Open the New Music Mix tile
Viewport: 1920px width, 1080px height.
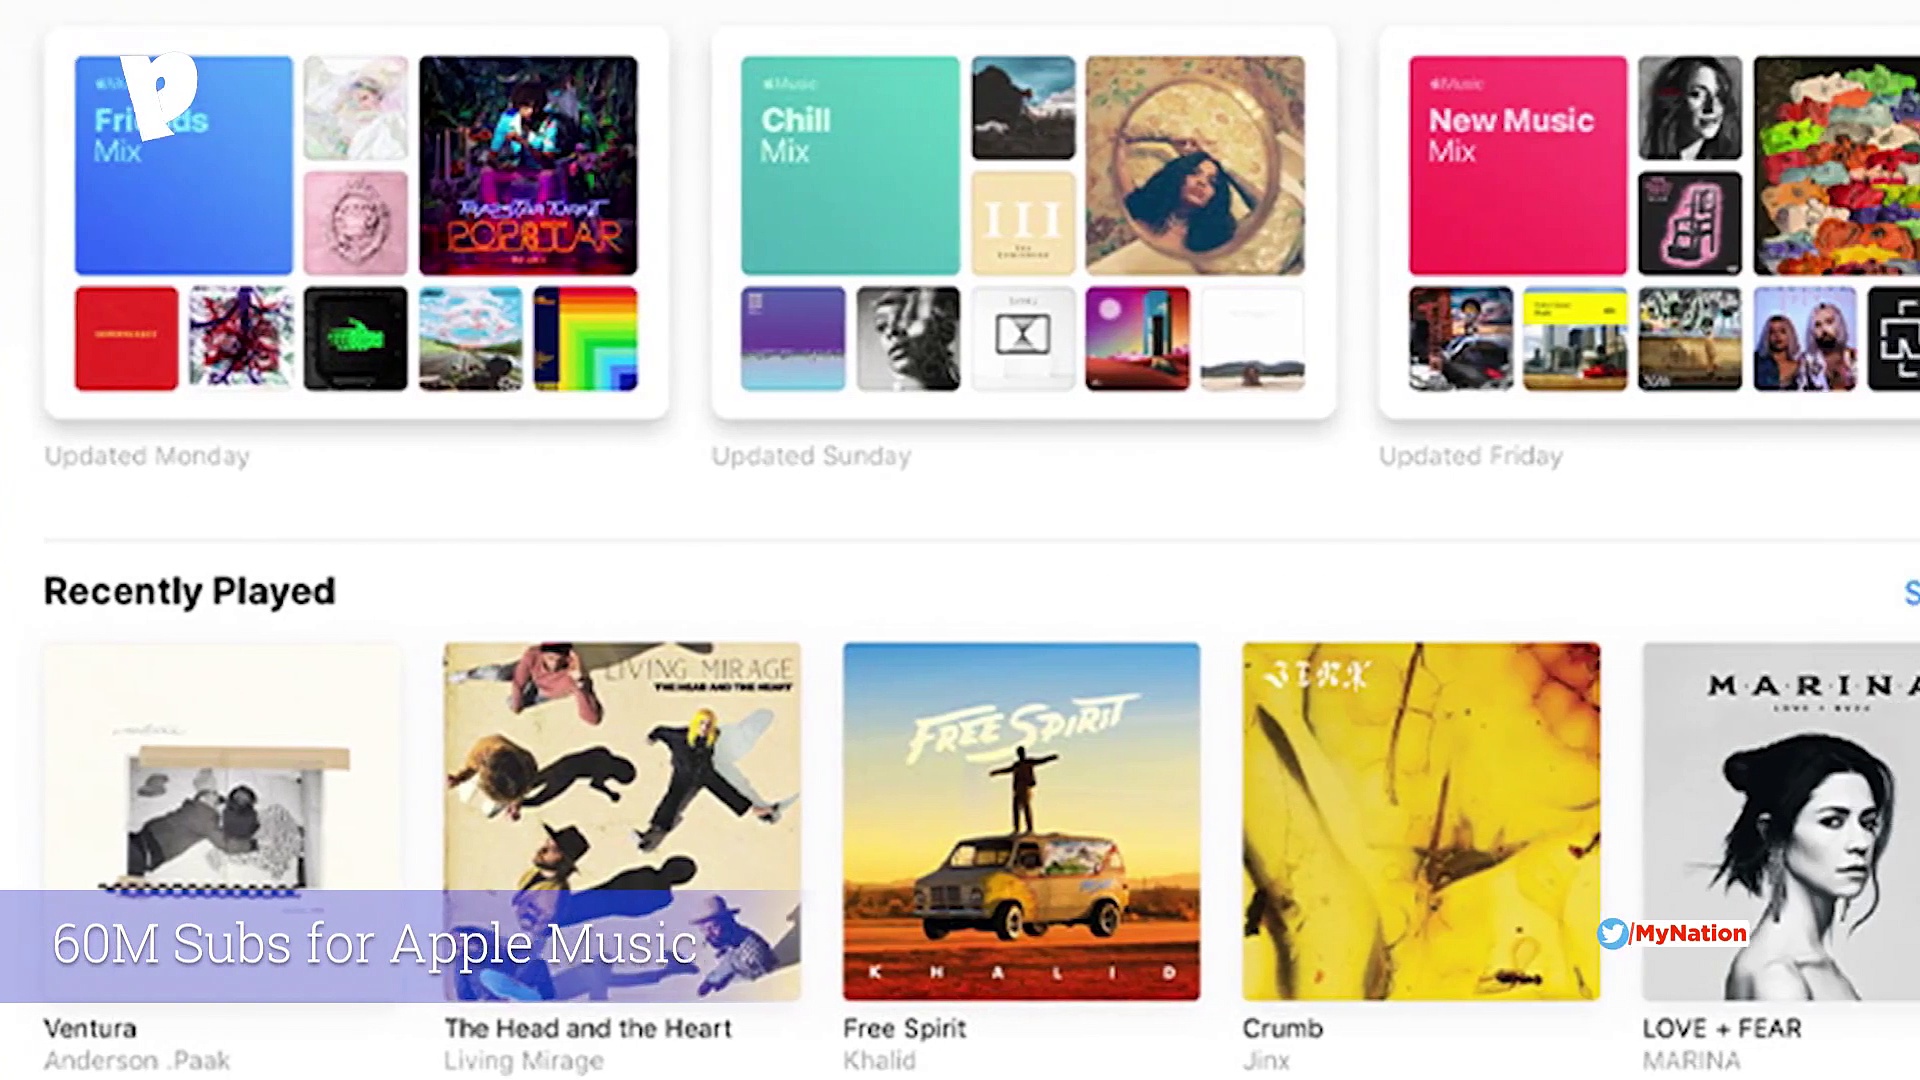(x=1518, y=165)
